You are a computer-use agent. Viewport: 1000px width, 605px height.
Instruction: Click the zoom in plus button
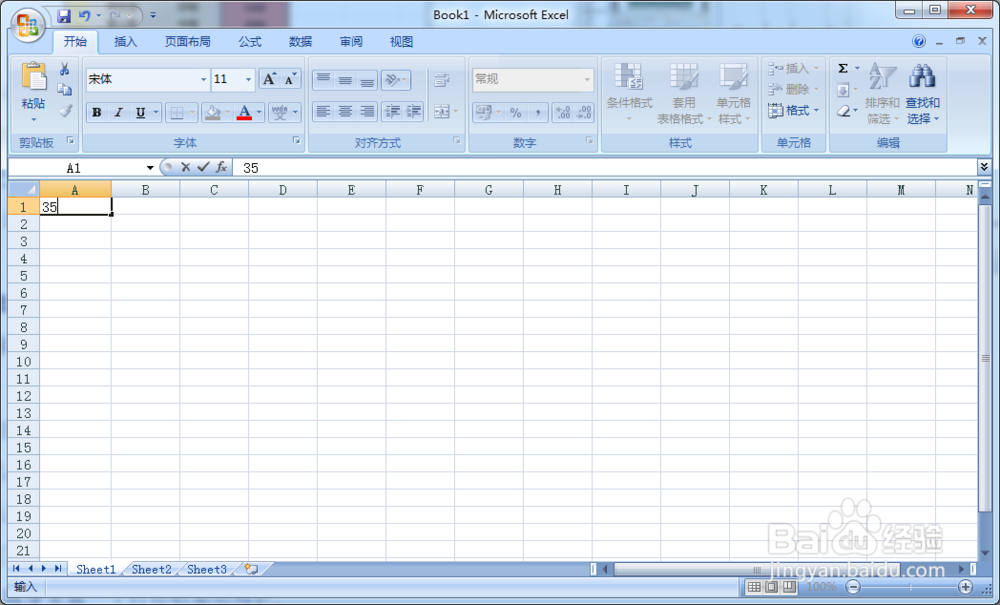[x=966, y=587]
